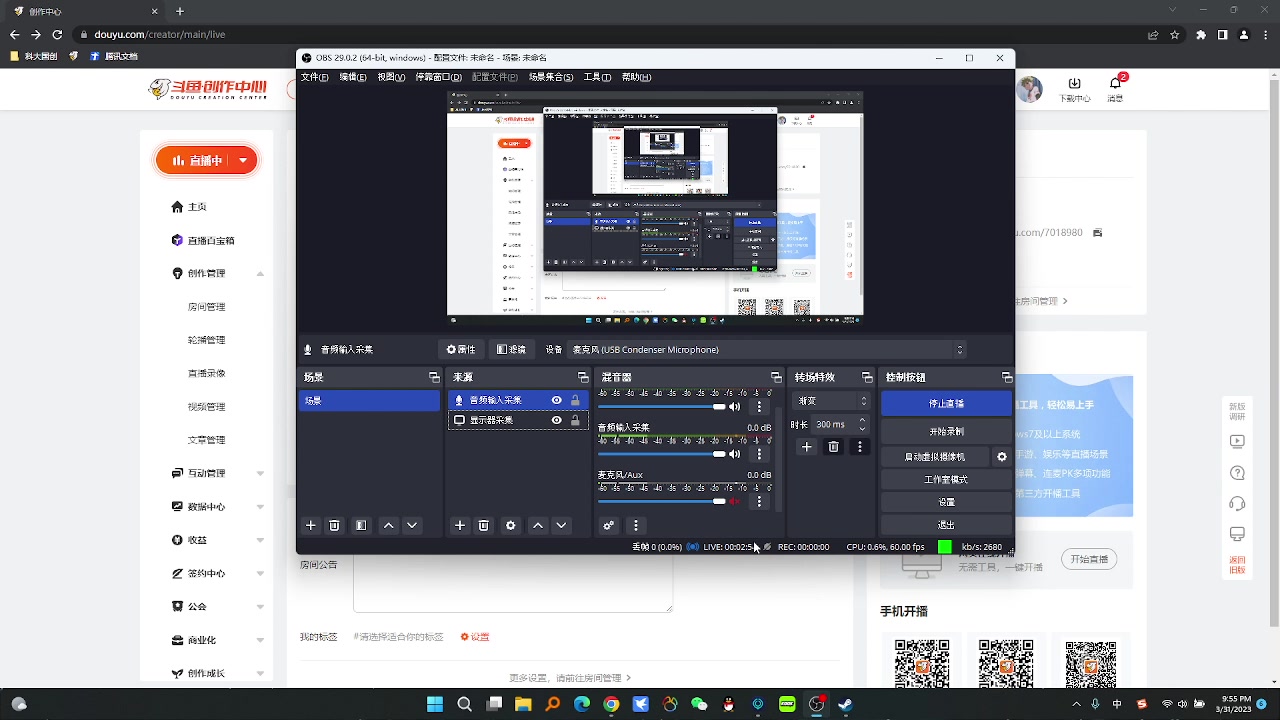Toggle lock on 显示器采集 source
1280x720 pixels.
click(x=575, y=420)
